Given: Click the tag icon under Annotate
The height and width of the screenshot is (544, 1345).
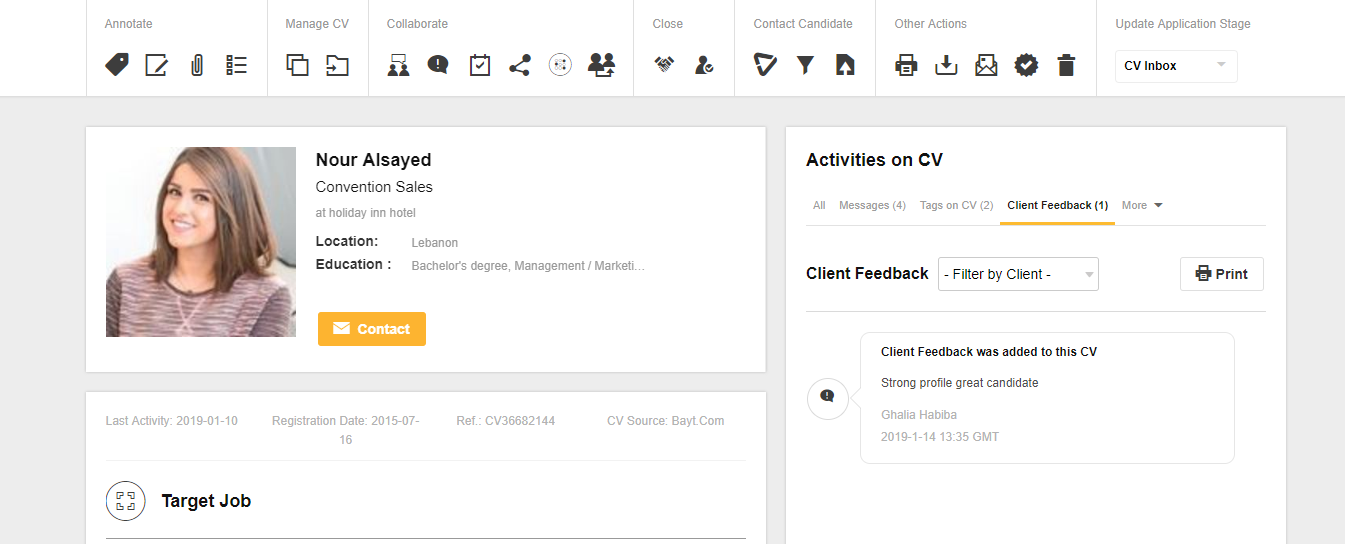Looking at the screenshot, I should tap(117, 66).
